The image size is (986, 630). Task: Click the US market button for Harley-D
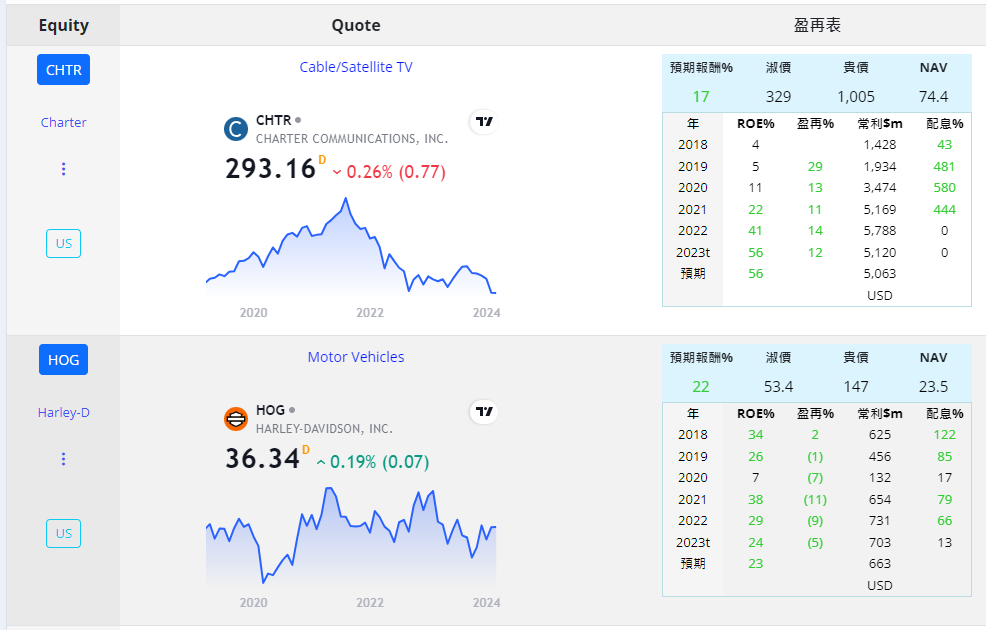(x=64, y=533)
